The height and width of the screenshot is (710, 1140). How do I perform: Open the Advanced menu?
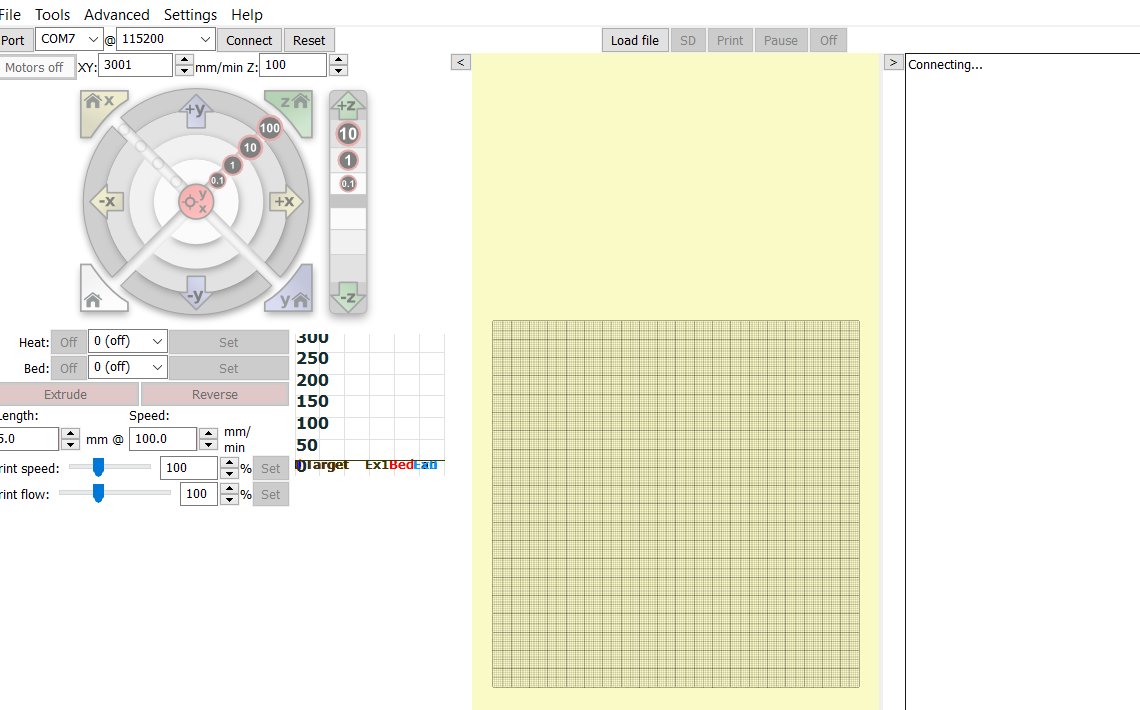[x=116, y=15]
